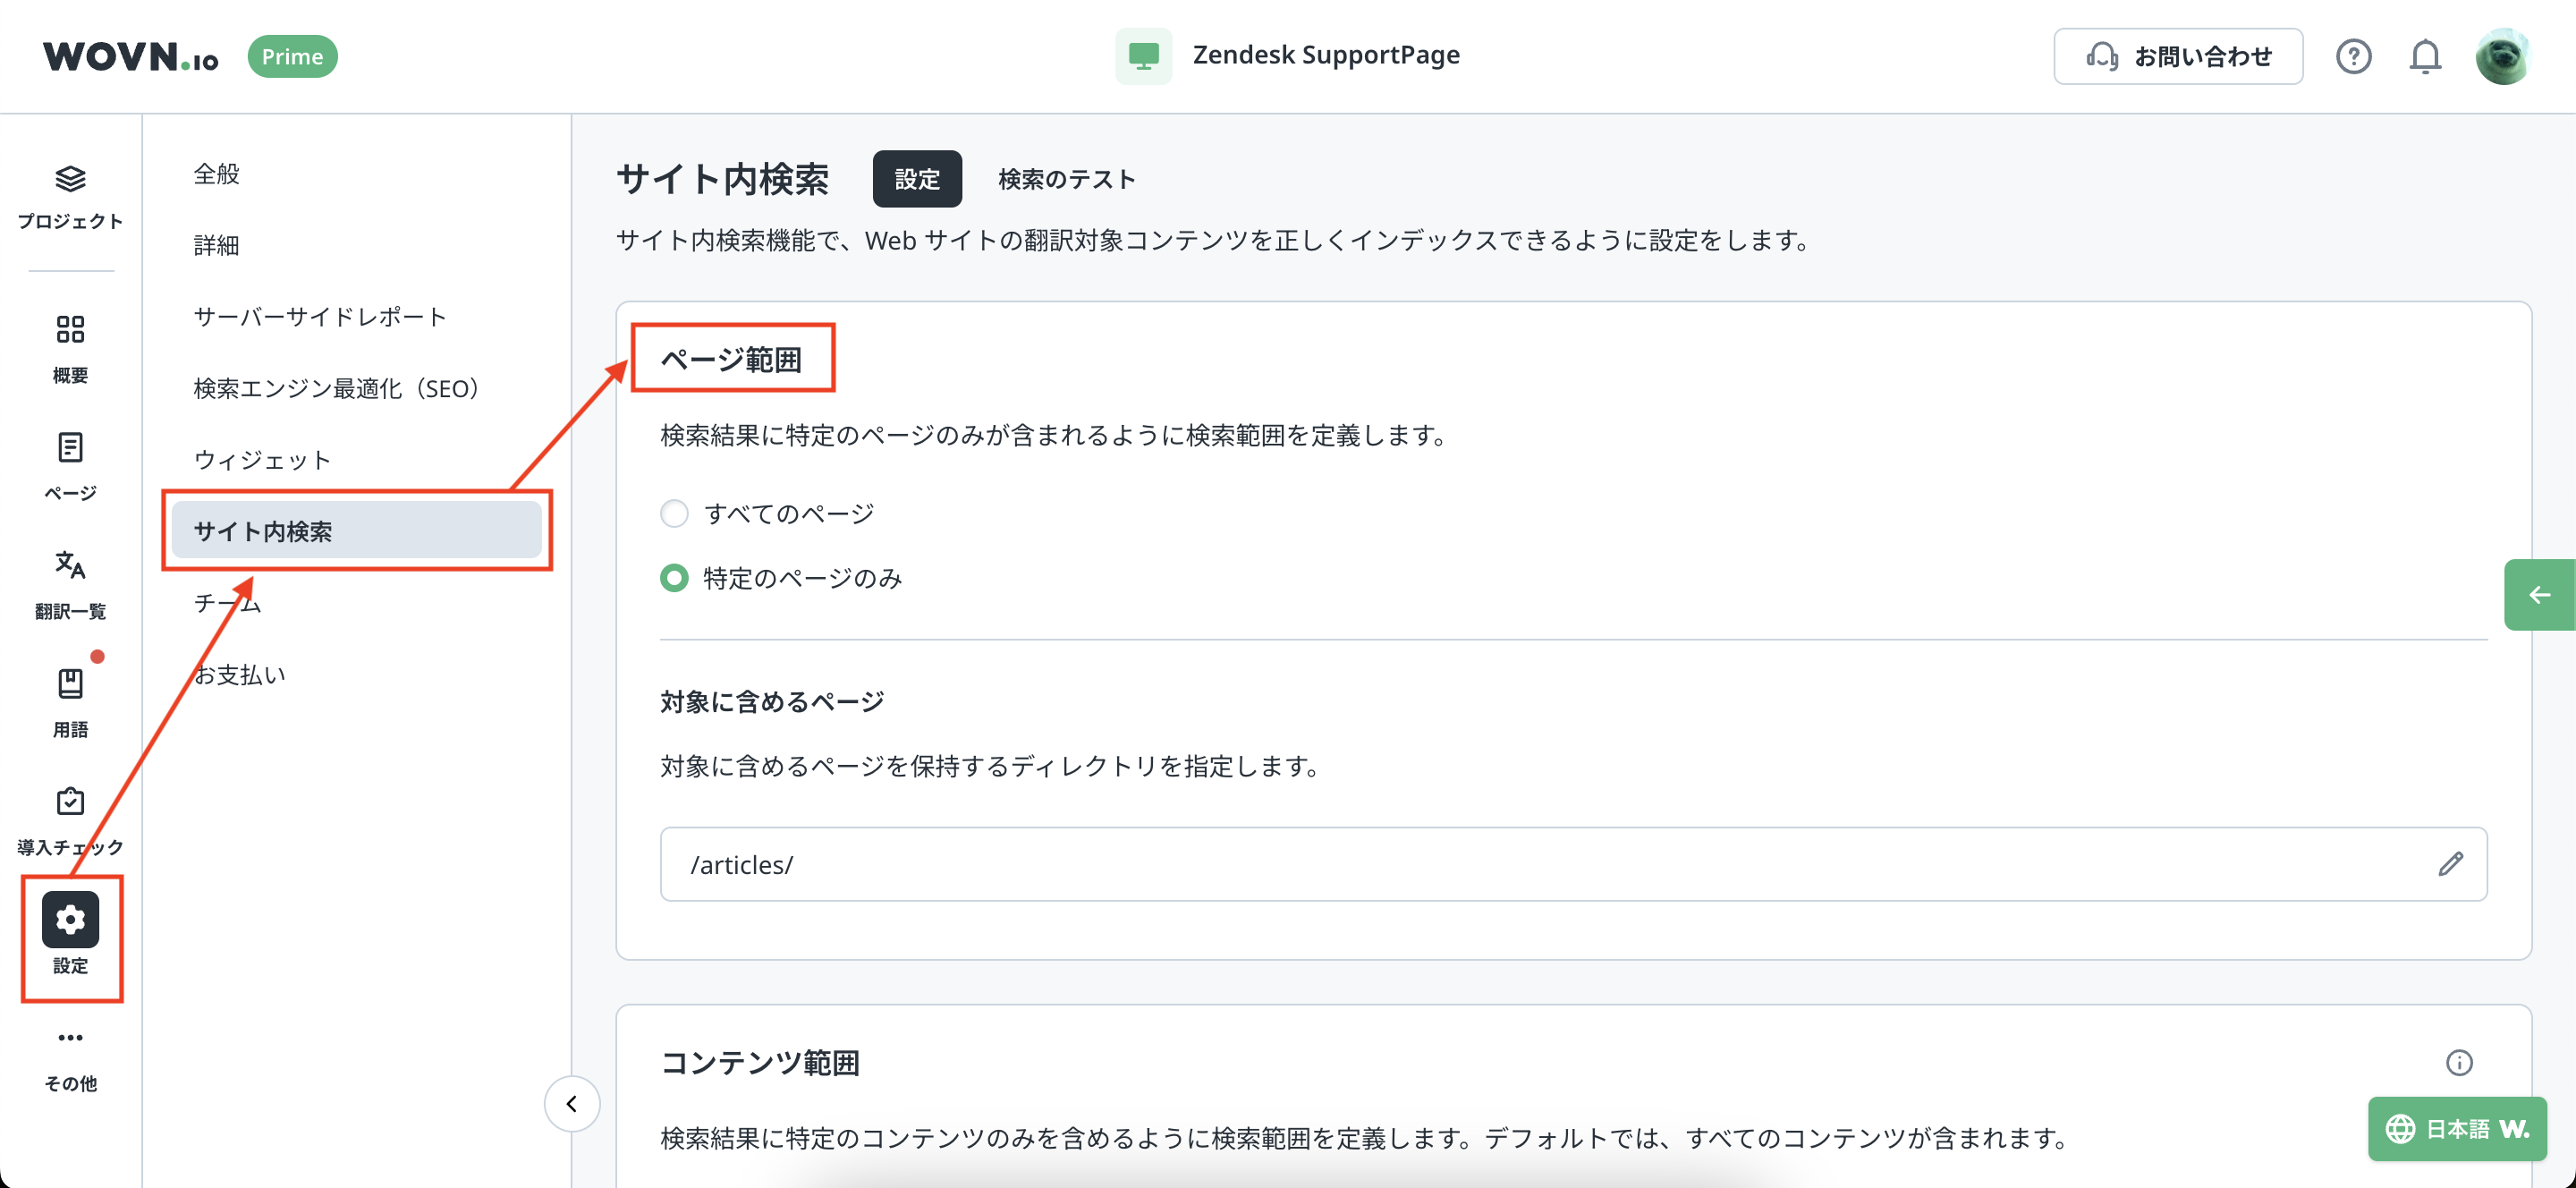Open the 検索エンジン最適化（SEO） menu item

click(336, 388)
